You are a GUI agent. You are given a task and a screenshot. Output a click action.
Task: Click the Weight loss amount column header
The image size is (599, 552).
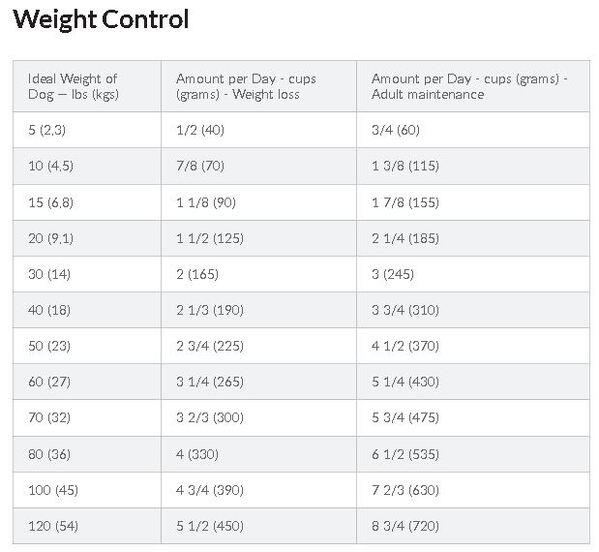(x=259, y=86)
